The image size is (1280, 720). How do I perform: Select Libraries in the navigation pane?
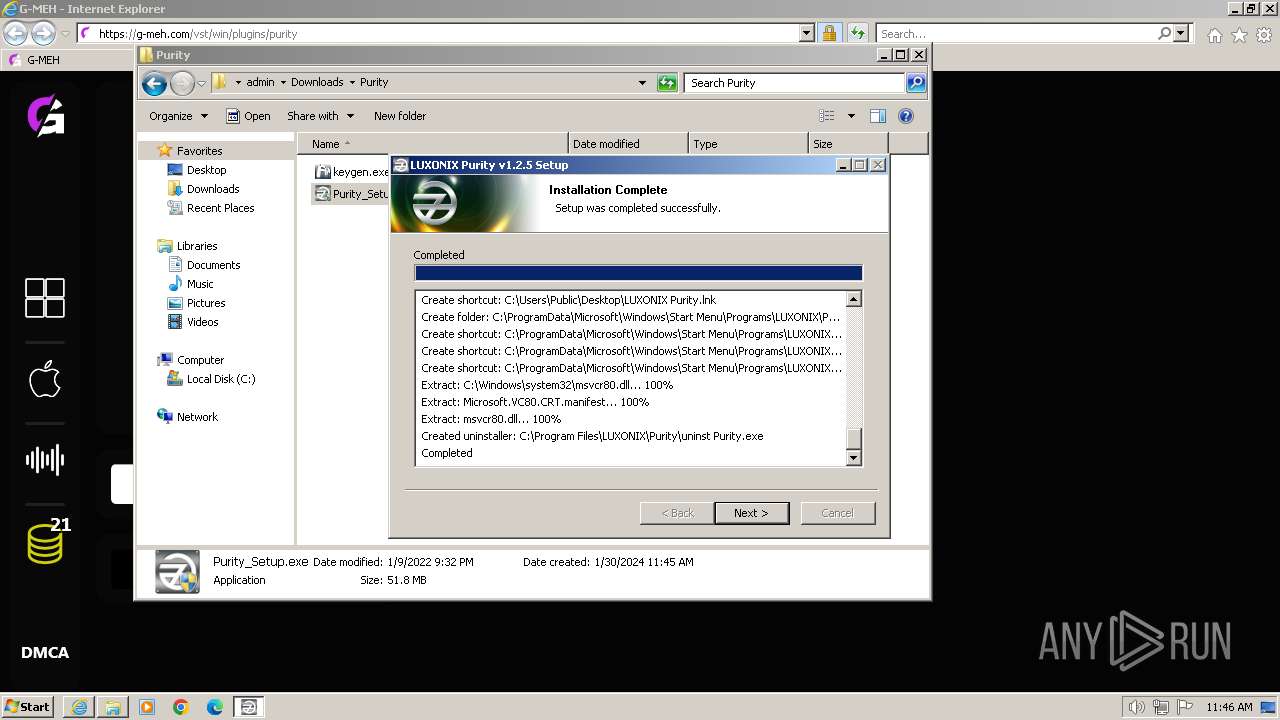coord(197,246)
